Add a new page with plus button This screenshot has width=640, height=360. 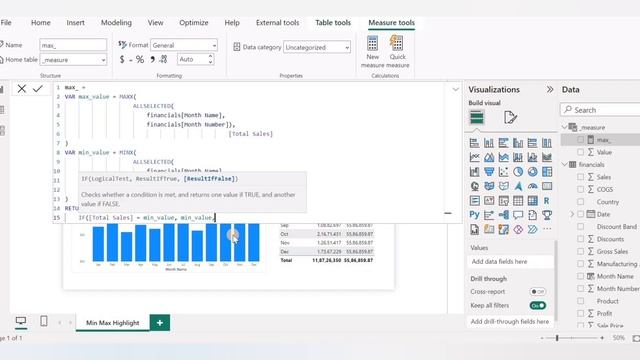160,322
